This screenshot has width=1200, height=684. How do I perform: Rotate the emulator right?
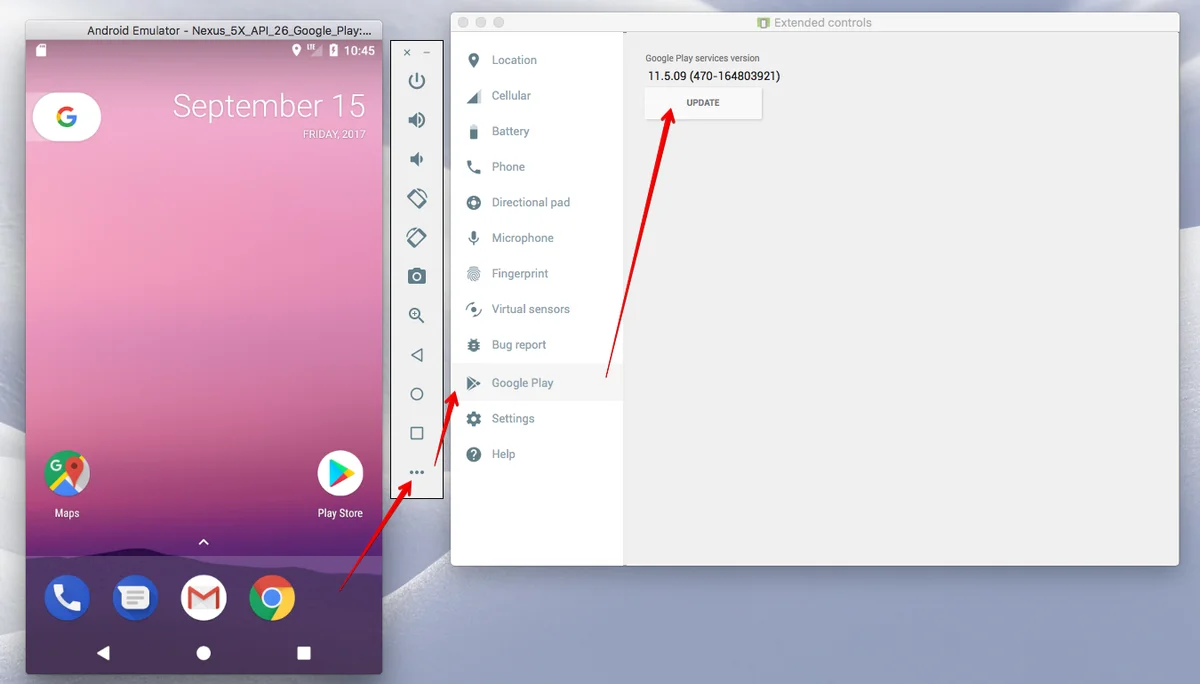pos(417,237)
